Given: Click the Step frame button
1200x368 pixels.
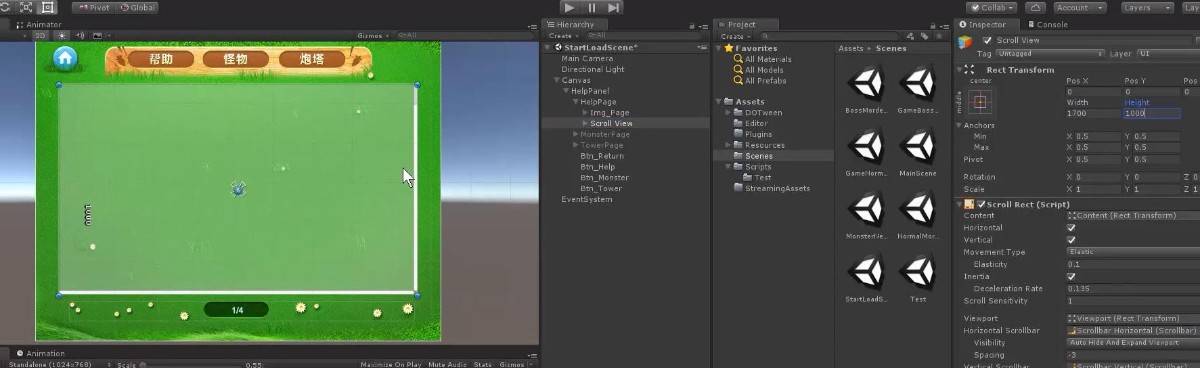Looking at the screenshot, I should click(615, 7).
